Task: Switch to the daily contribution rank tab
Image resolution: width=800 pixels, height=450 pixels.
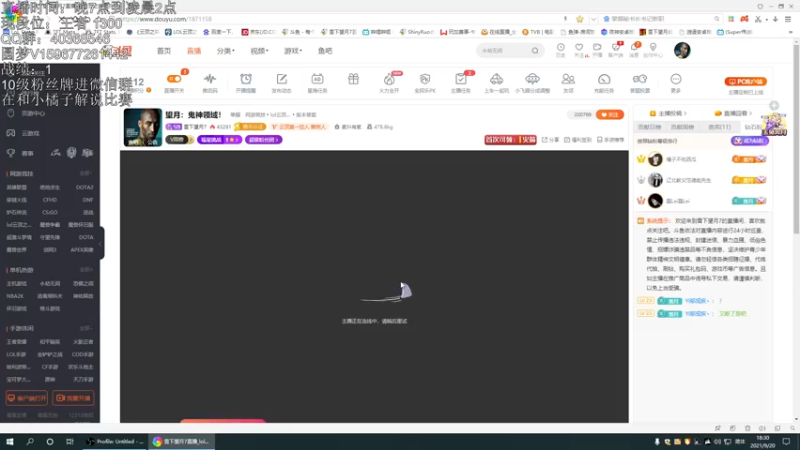Action: point(649,127)
